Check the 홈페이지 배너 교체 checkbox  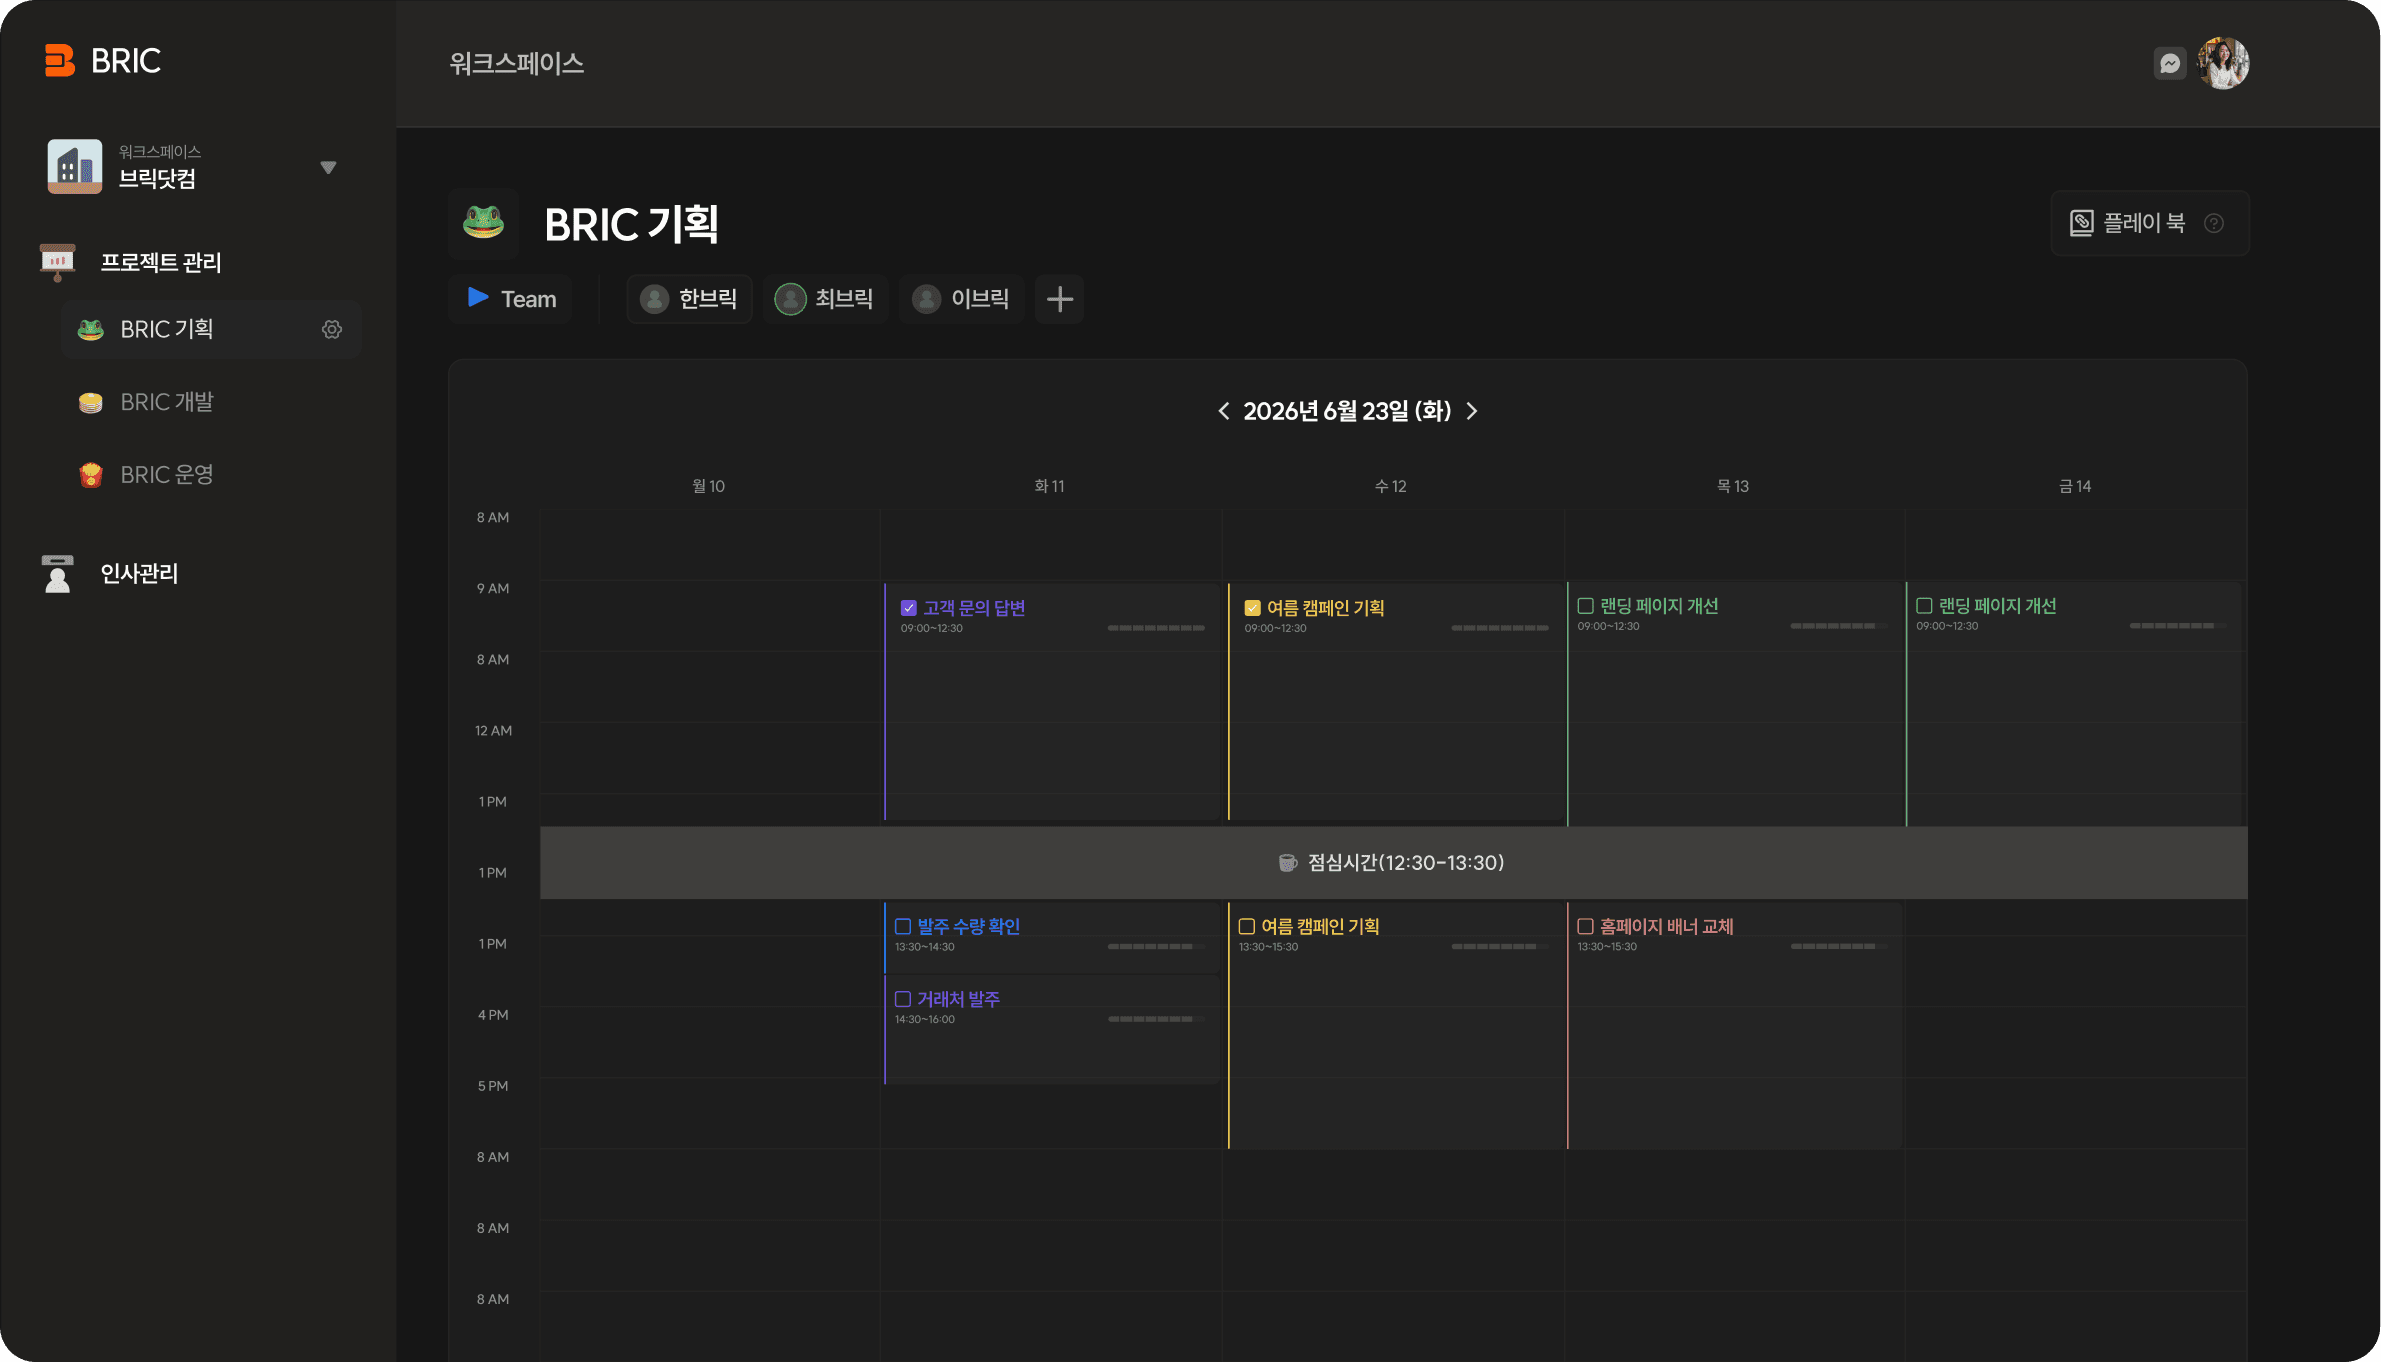coord(1585,926)
